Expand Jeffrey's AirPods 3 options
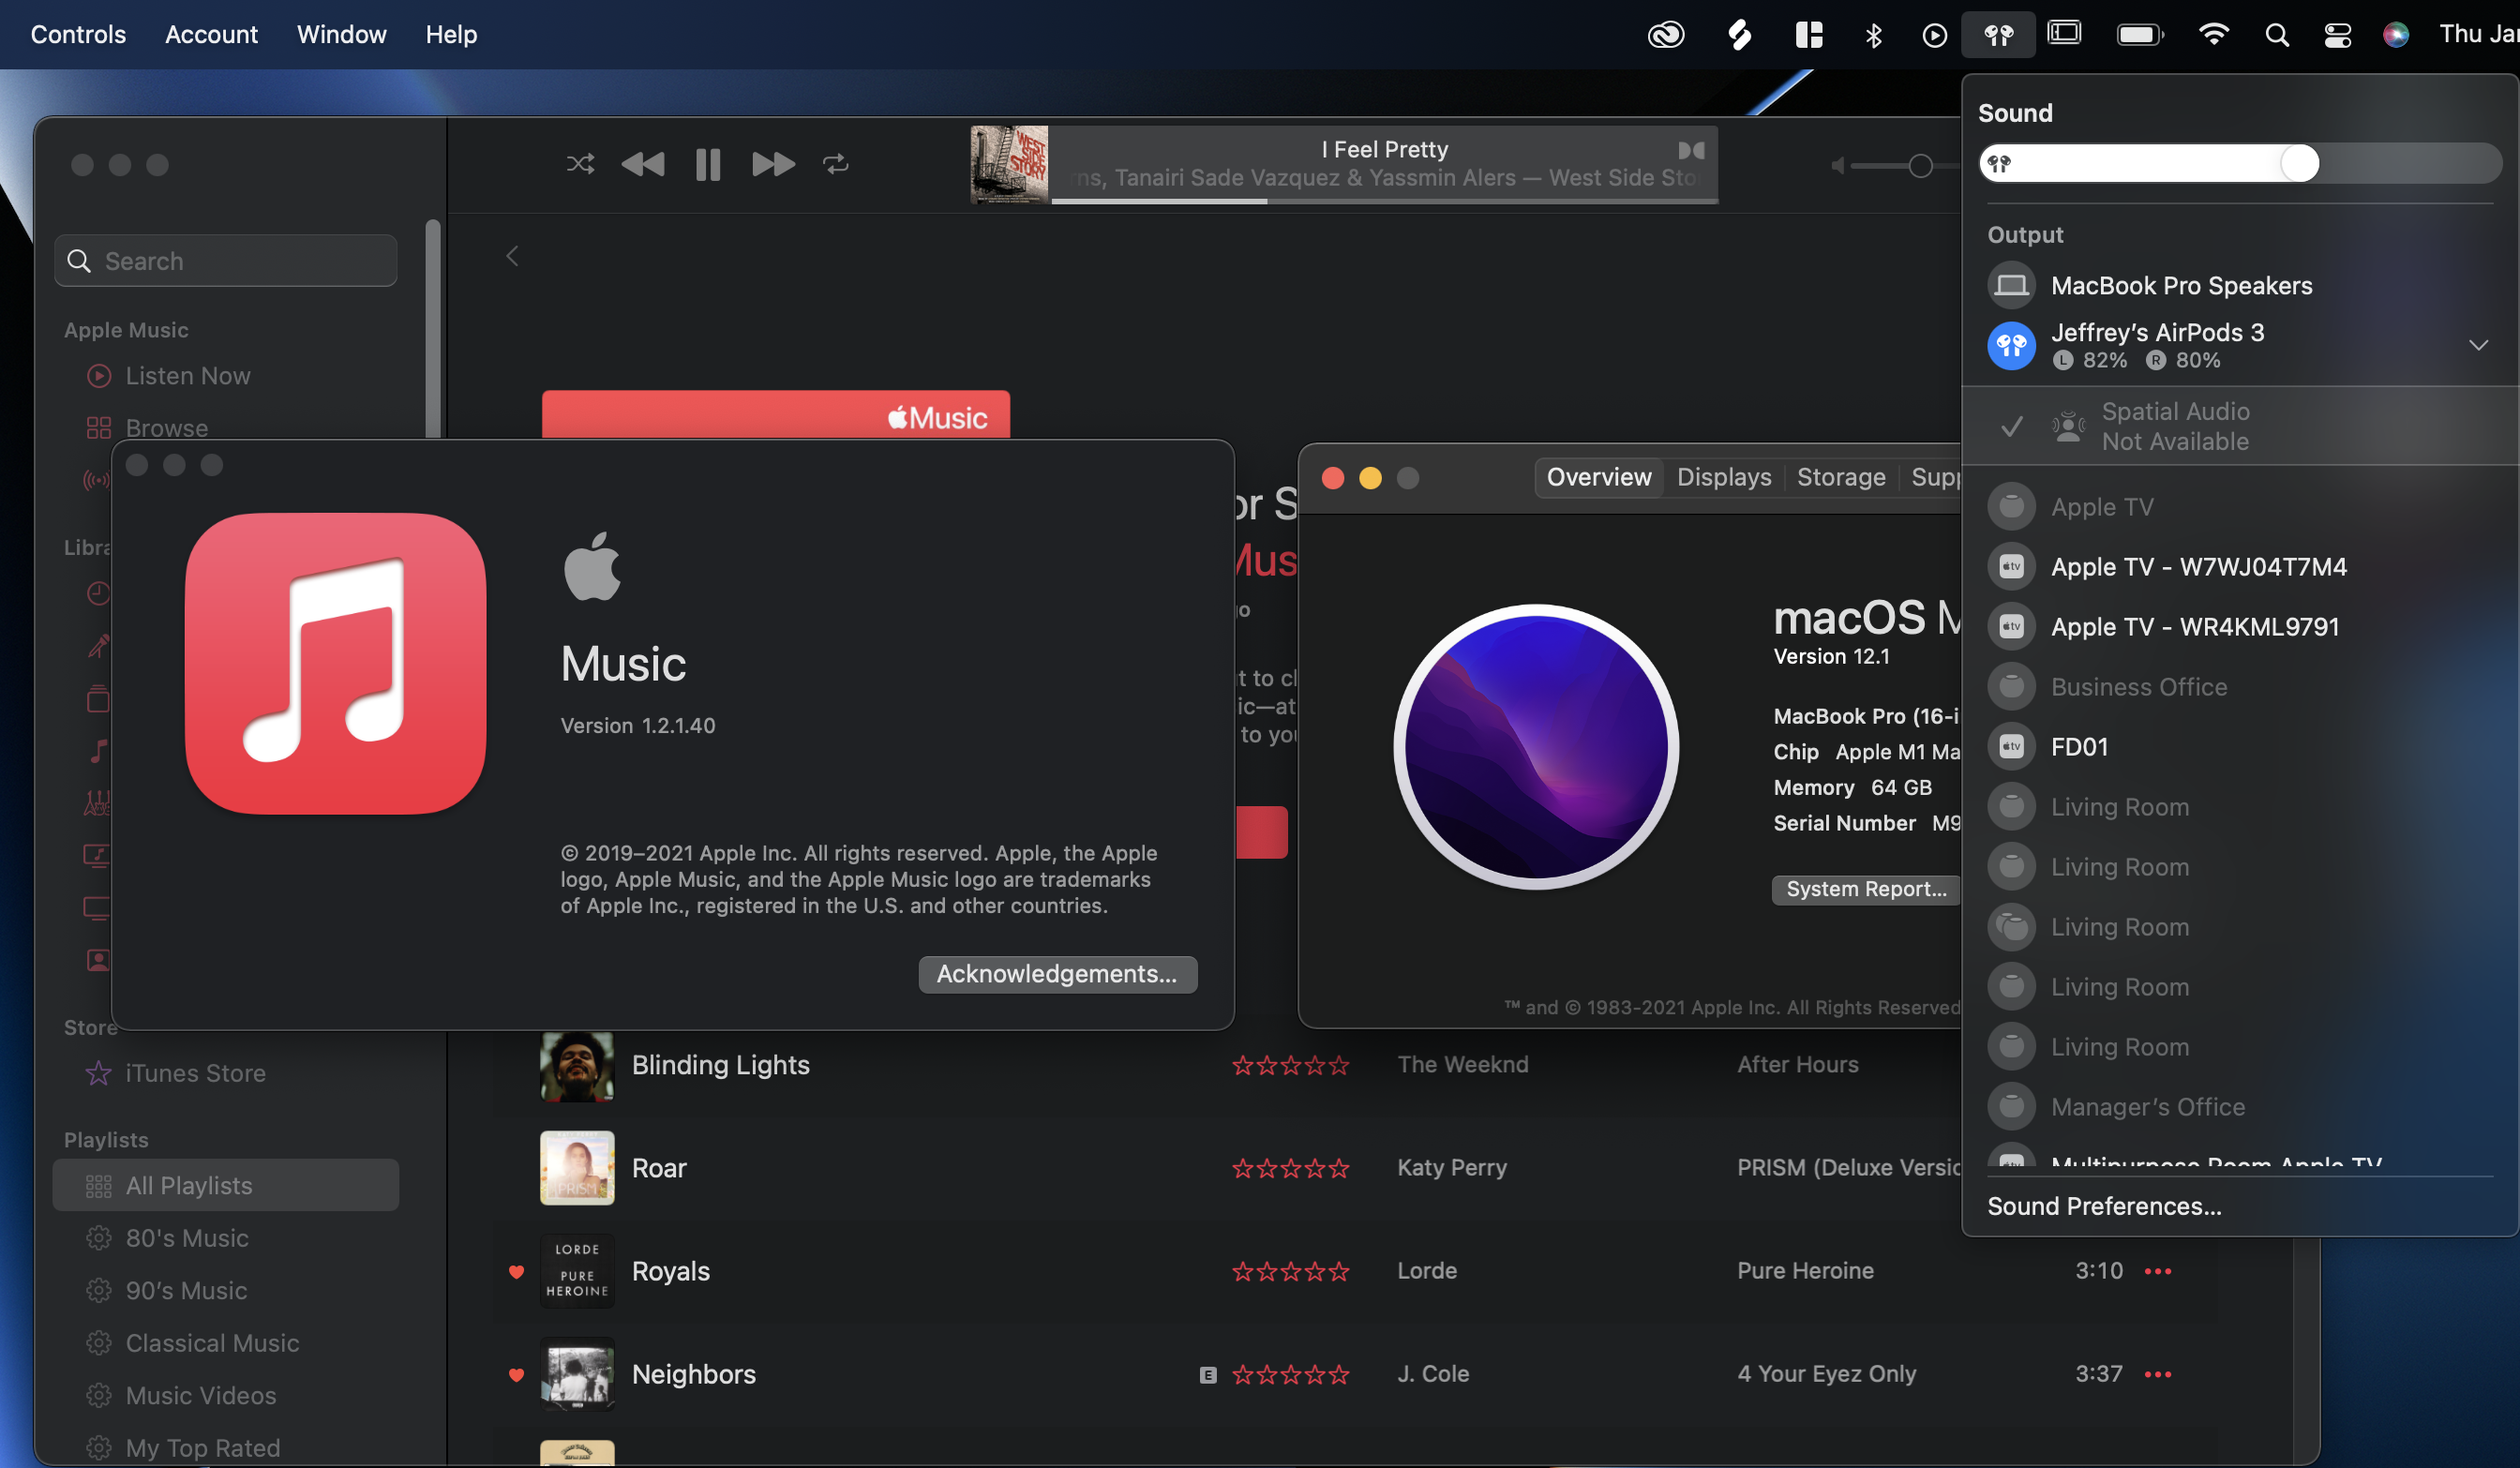The image size is (2520, 1468). tap(2478, 345)
